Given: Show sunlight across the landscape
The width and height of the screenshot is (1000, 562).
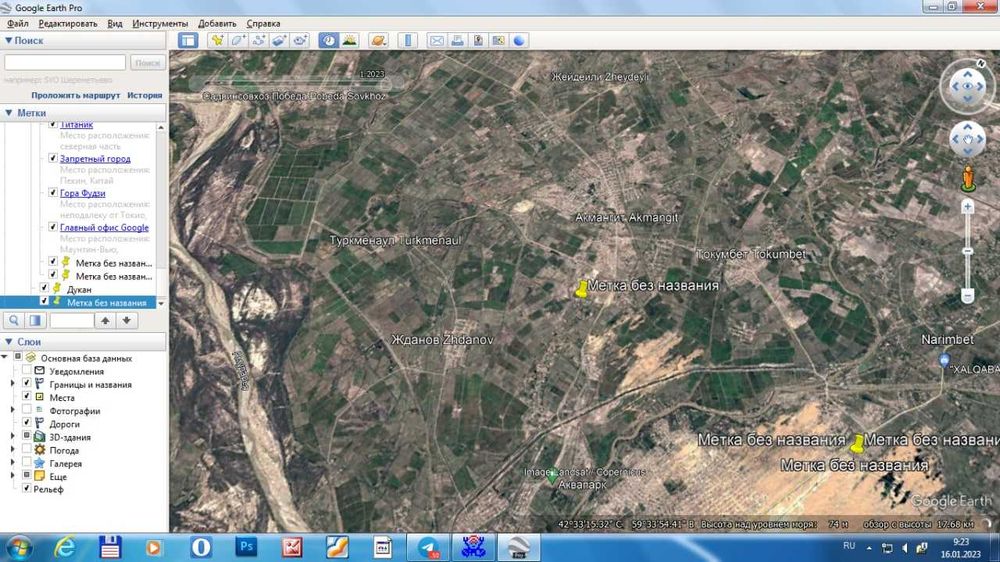Looking at the screenshot, I should click(349, 40).
